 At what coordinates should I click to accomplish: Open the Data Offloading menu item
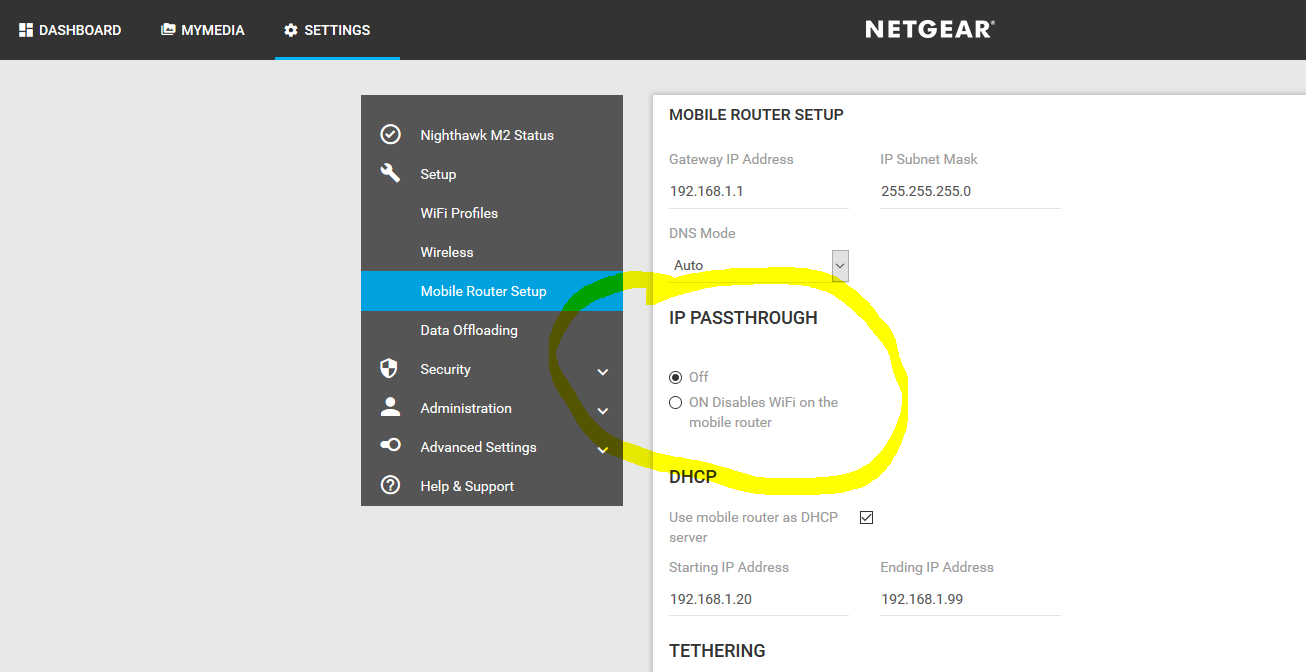pyautogui.click(x=469, y=330)
